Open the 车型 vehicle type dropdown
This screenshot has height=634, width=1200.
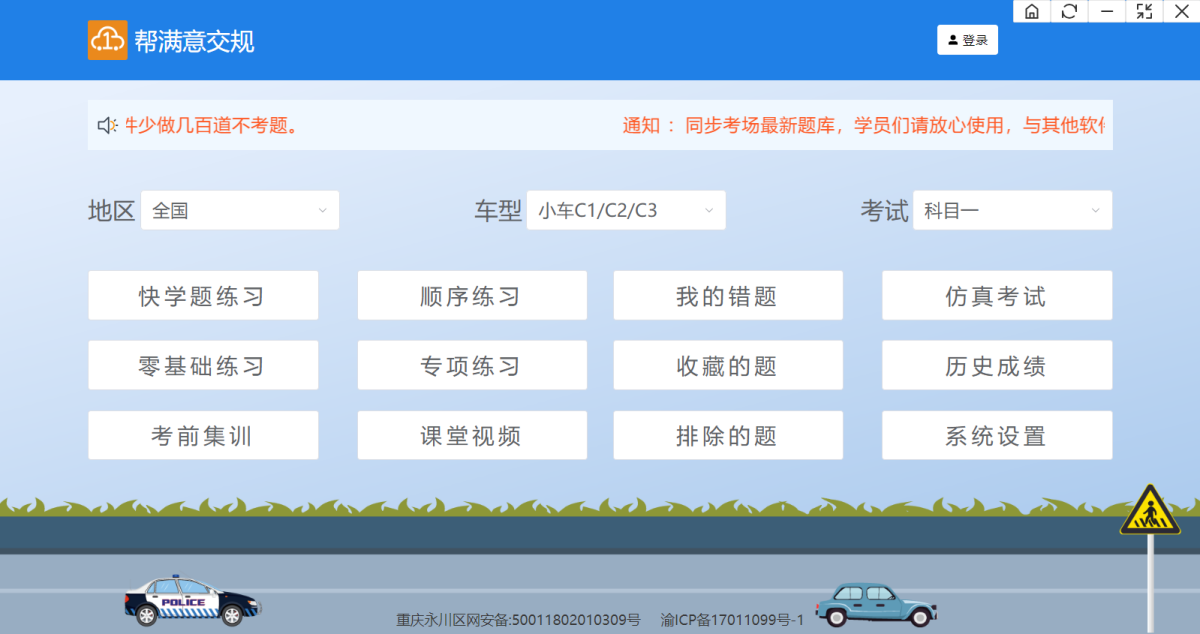[x=626, y=210]
